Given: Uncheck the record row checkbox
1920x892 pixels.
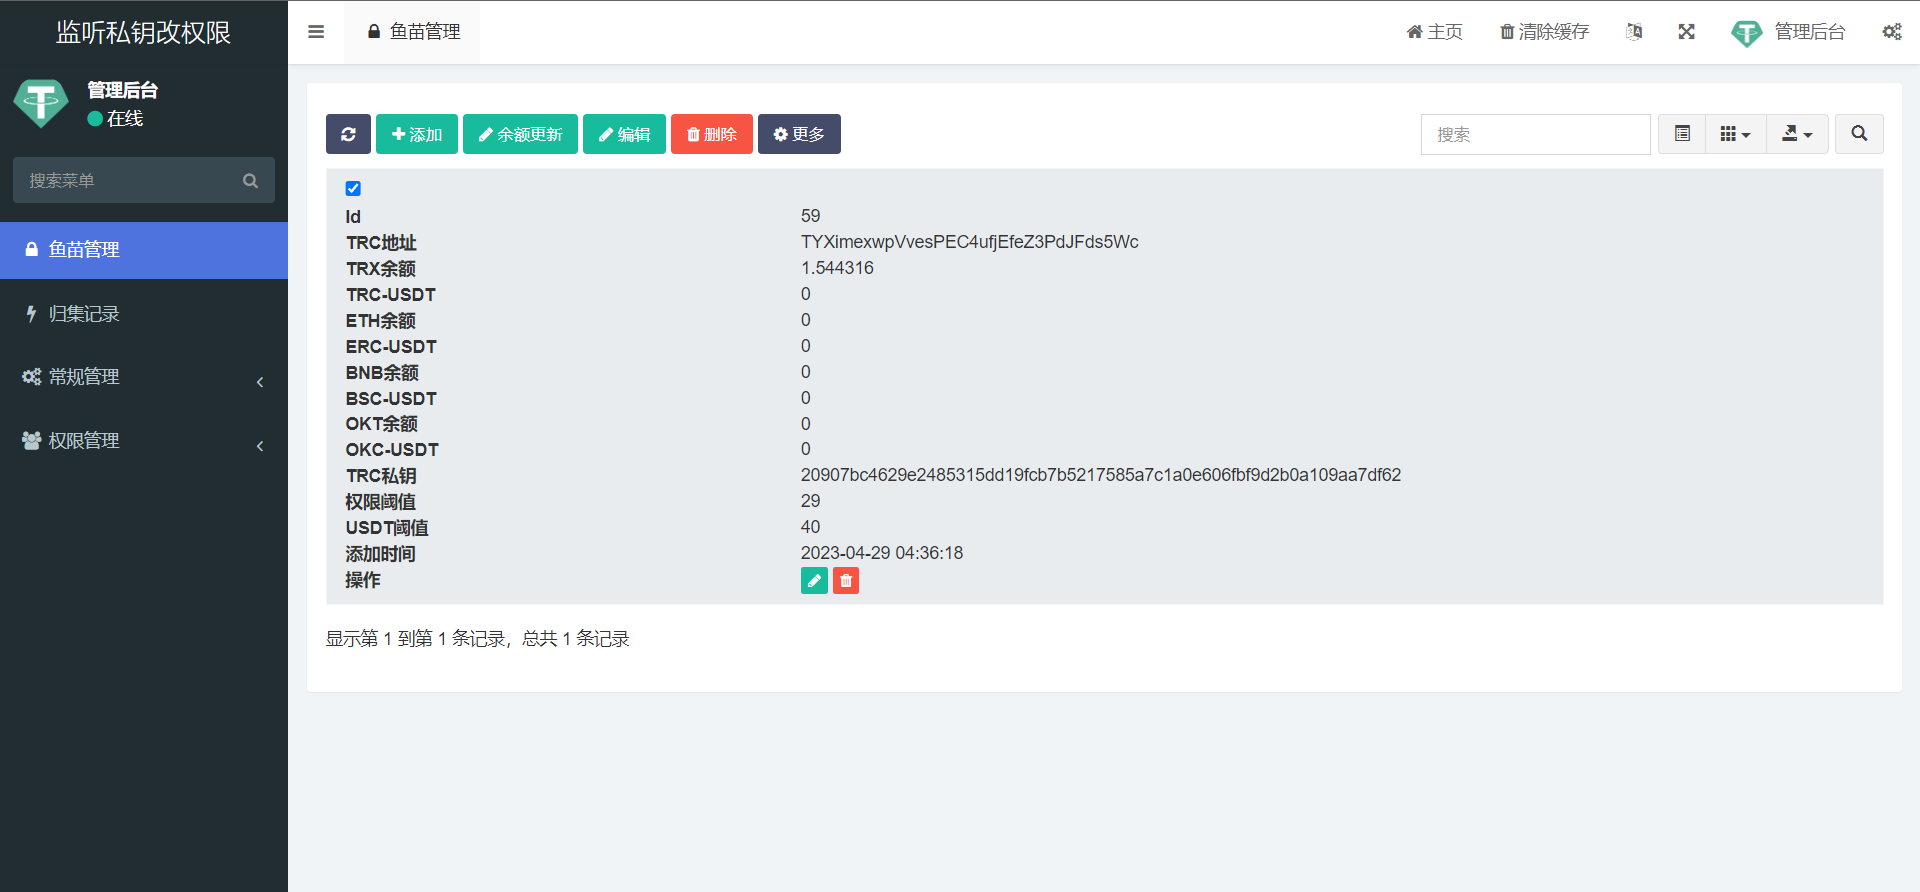Looking at the screenshot, I should (x=353, y=188).
